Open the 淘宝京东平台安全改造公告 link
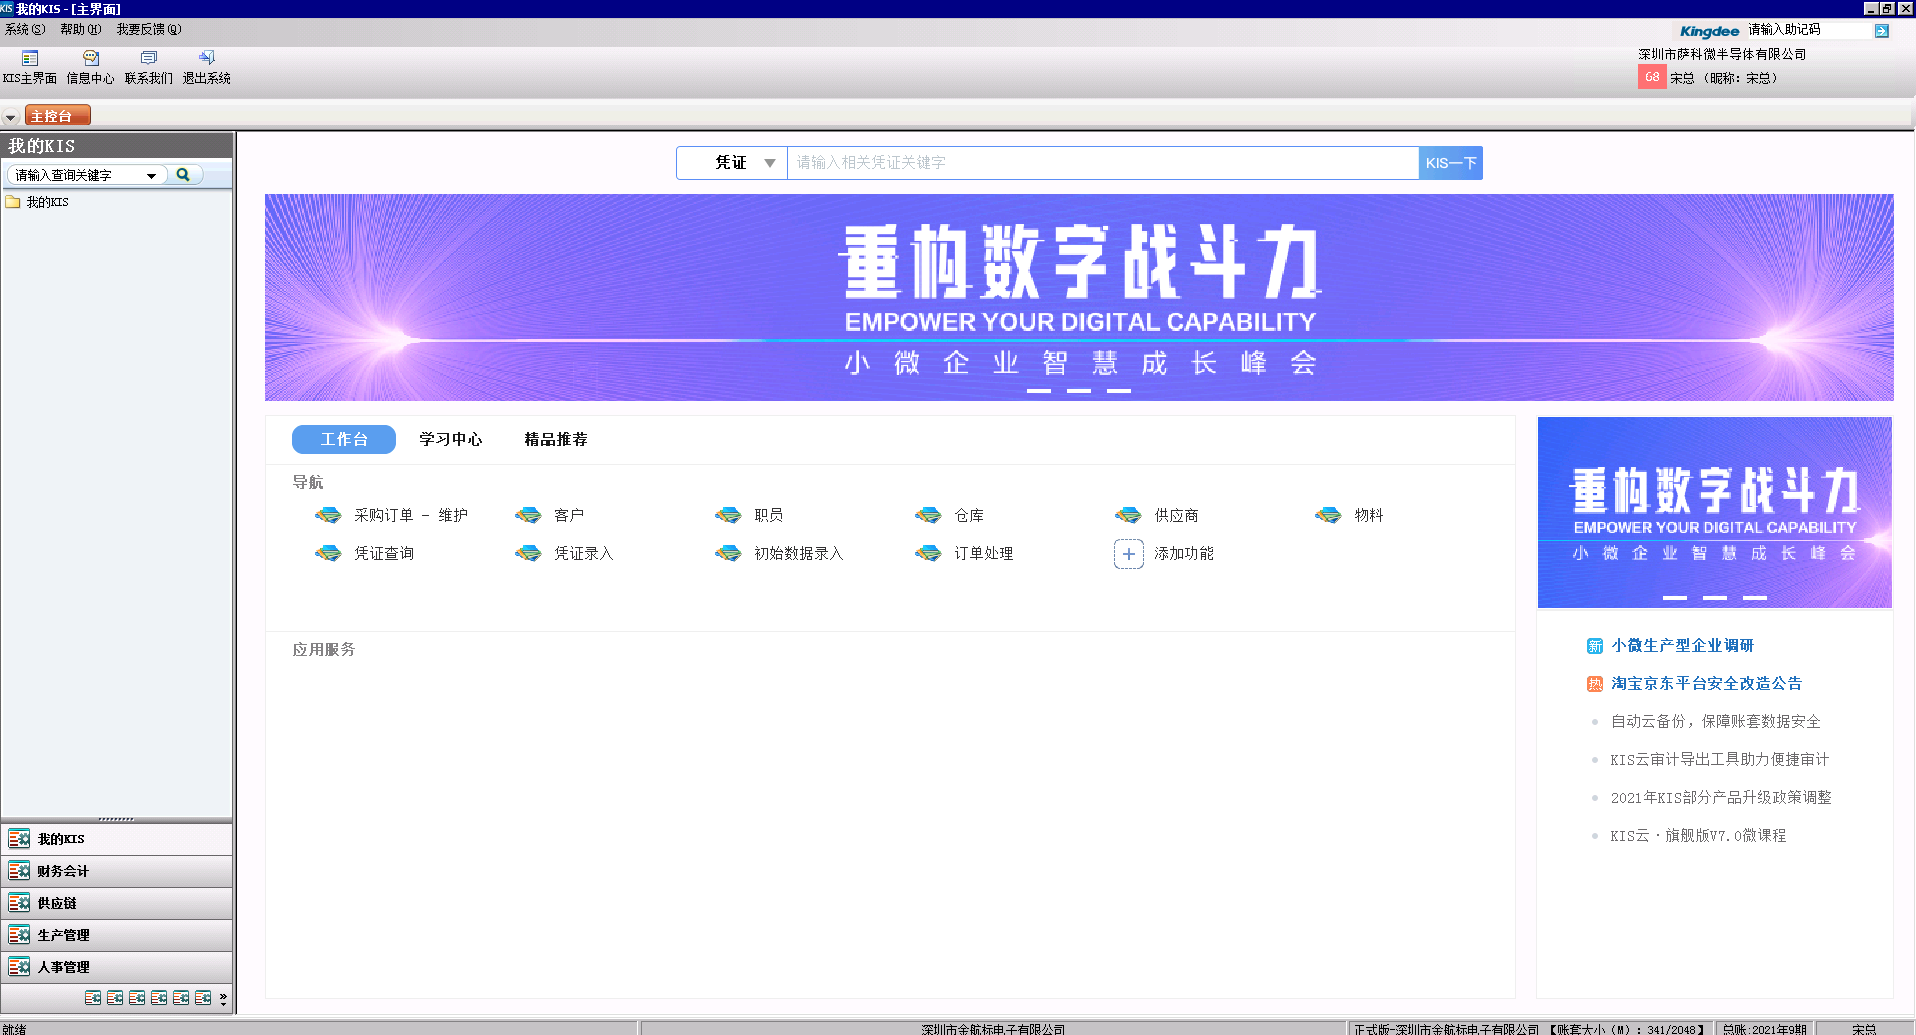This screenshot has height=1035, width=1916. [x=1708, y=683]
